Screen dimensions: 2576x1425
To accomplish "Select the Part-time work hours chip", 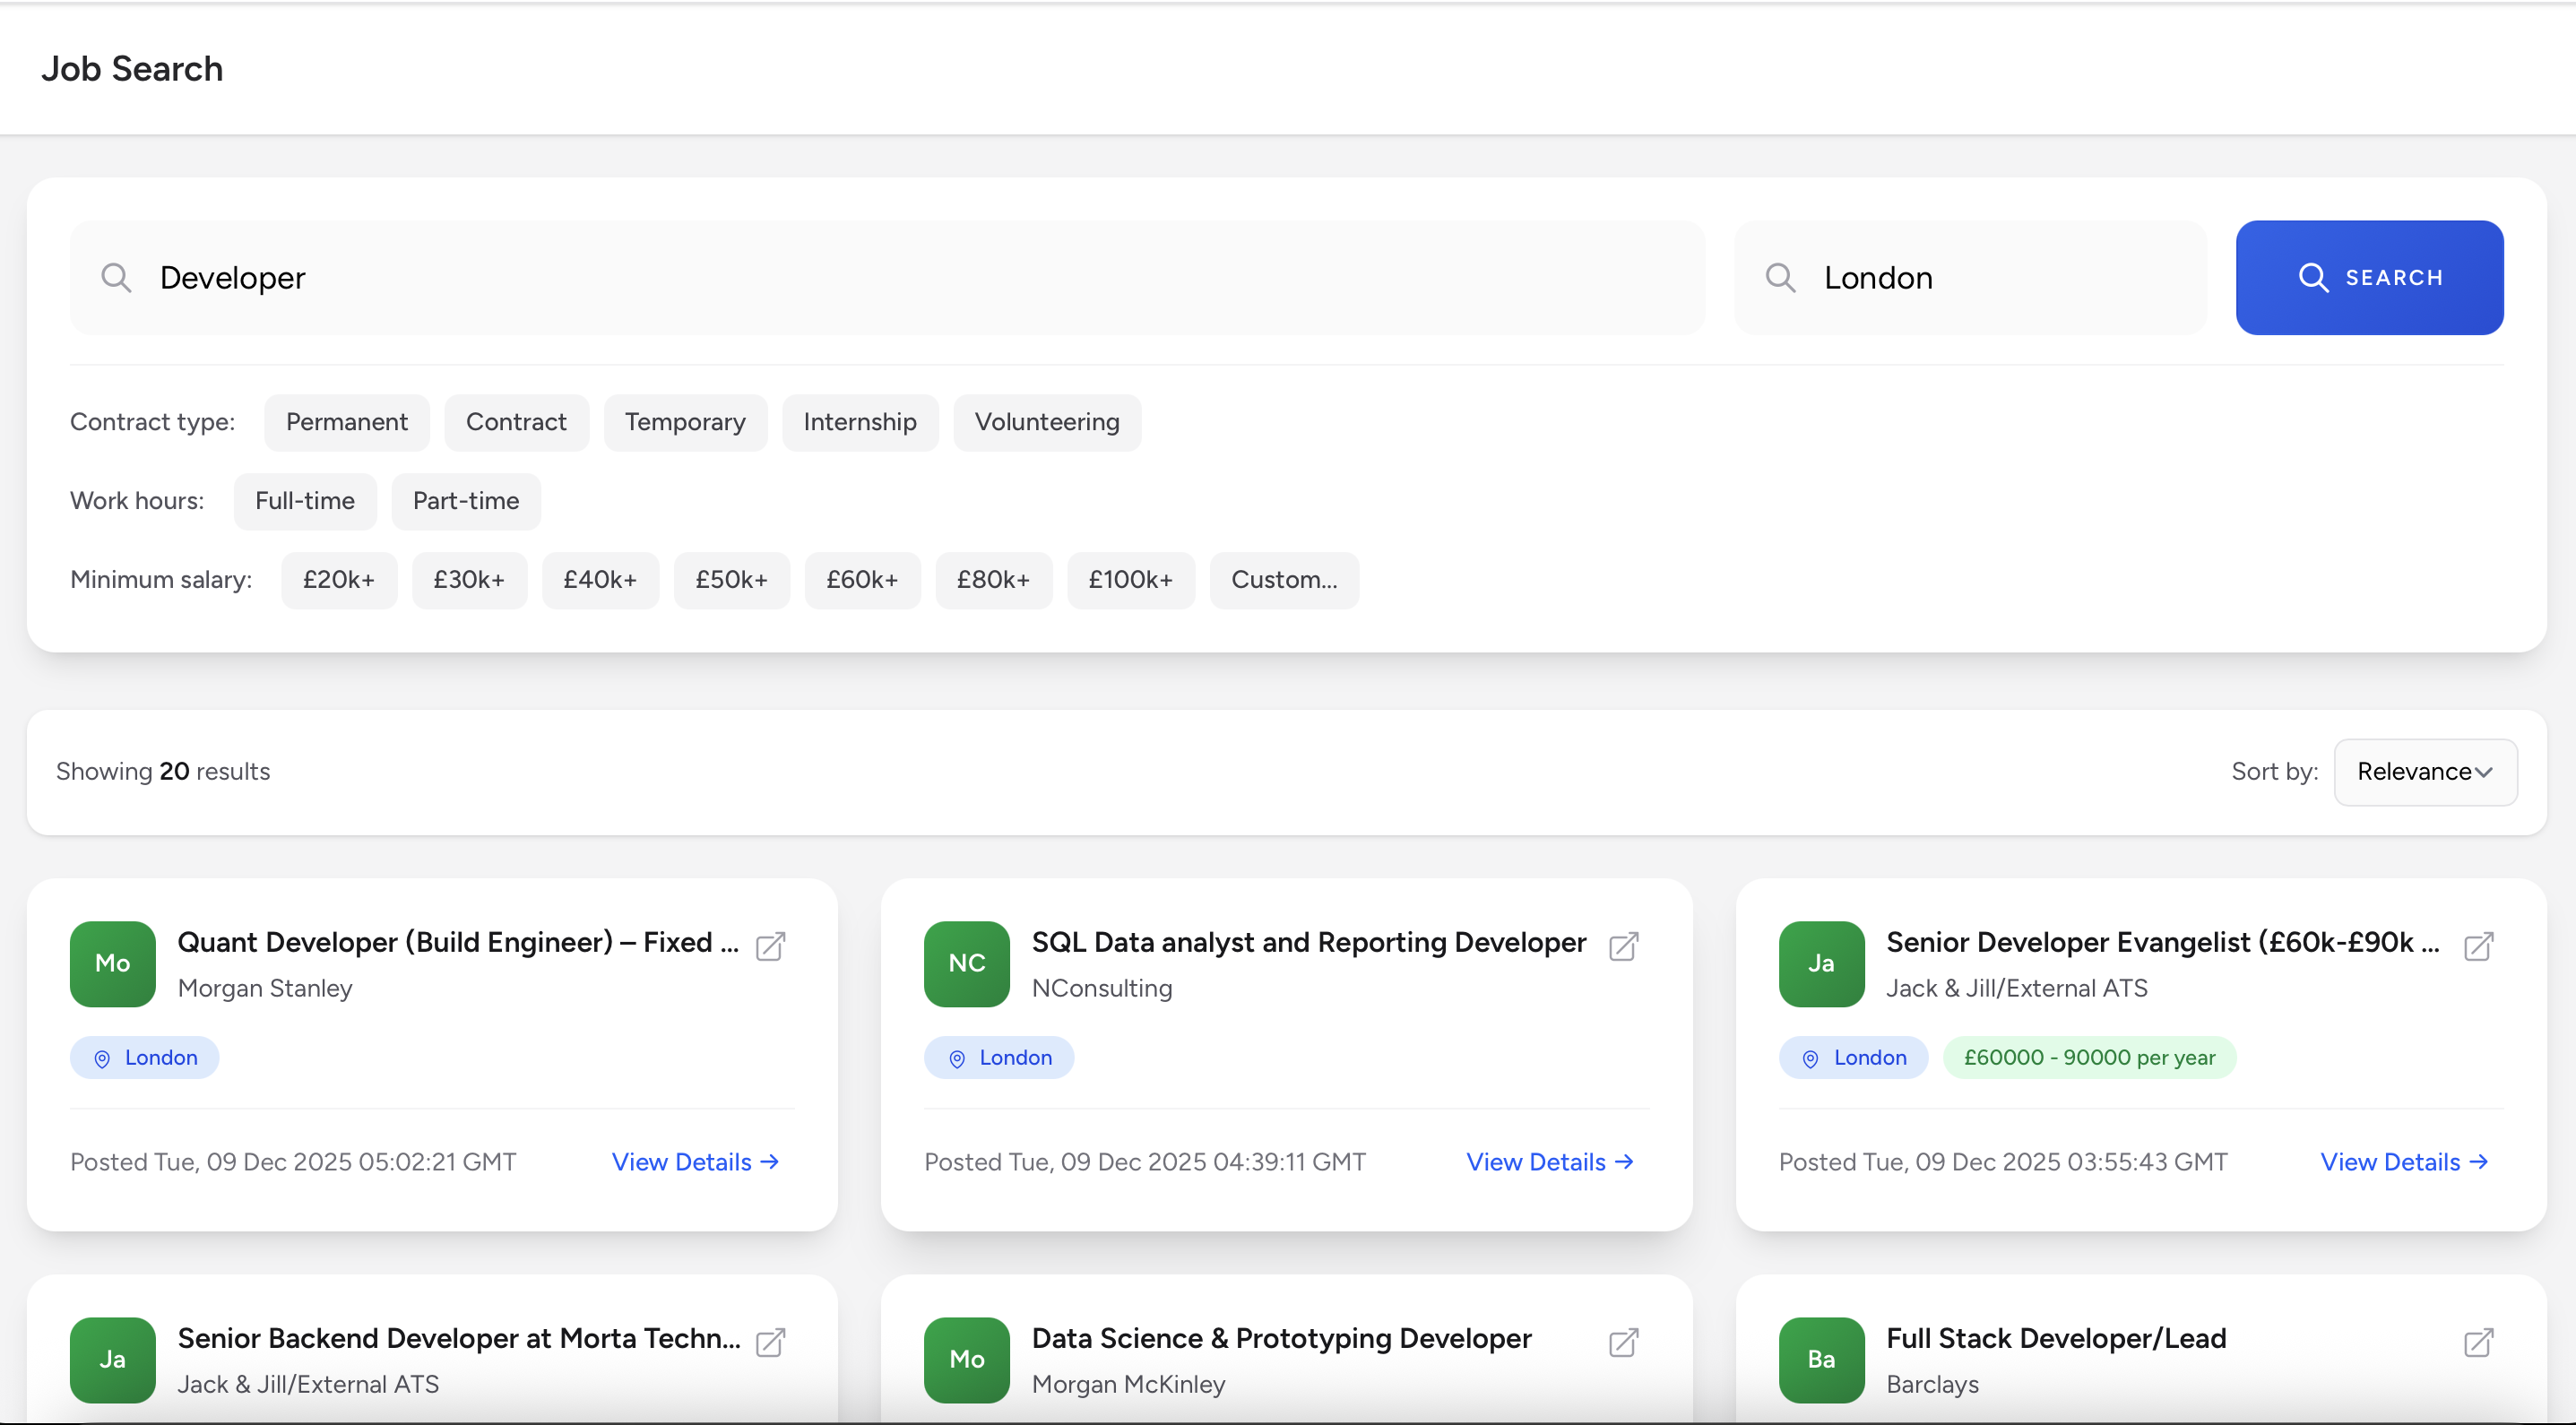I will coord(465,501).
